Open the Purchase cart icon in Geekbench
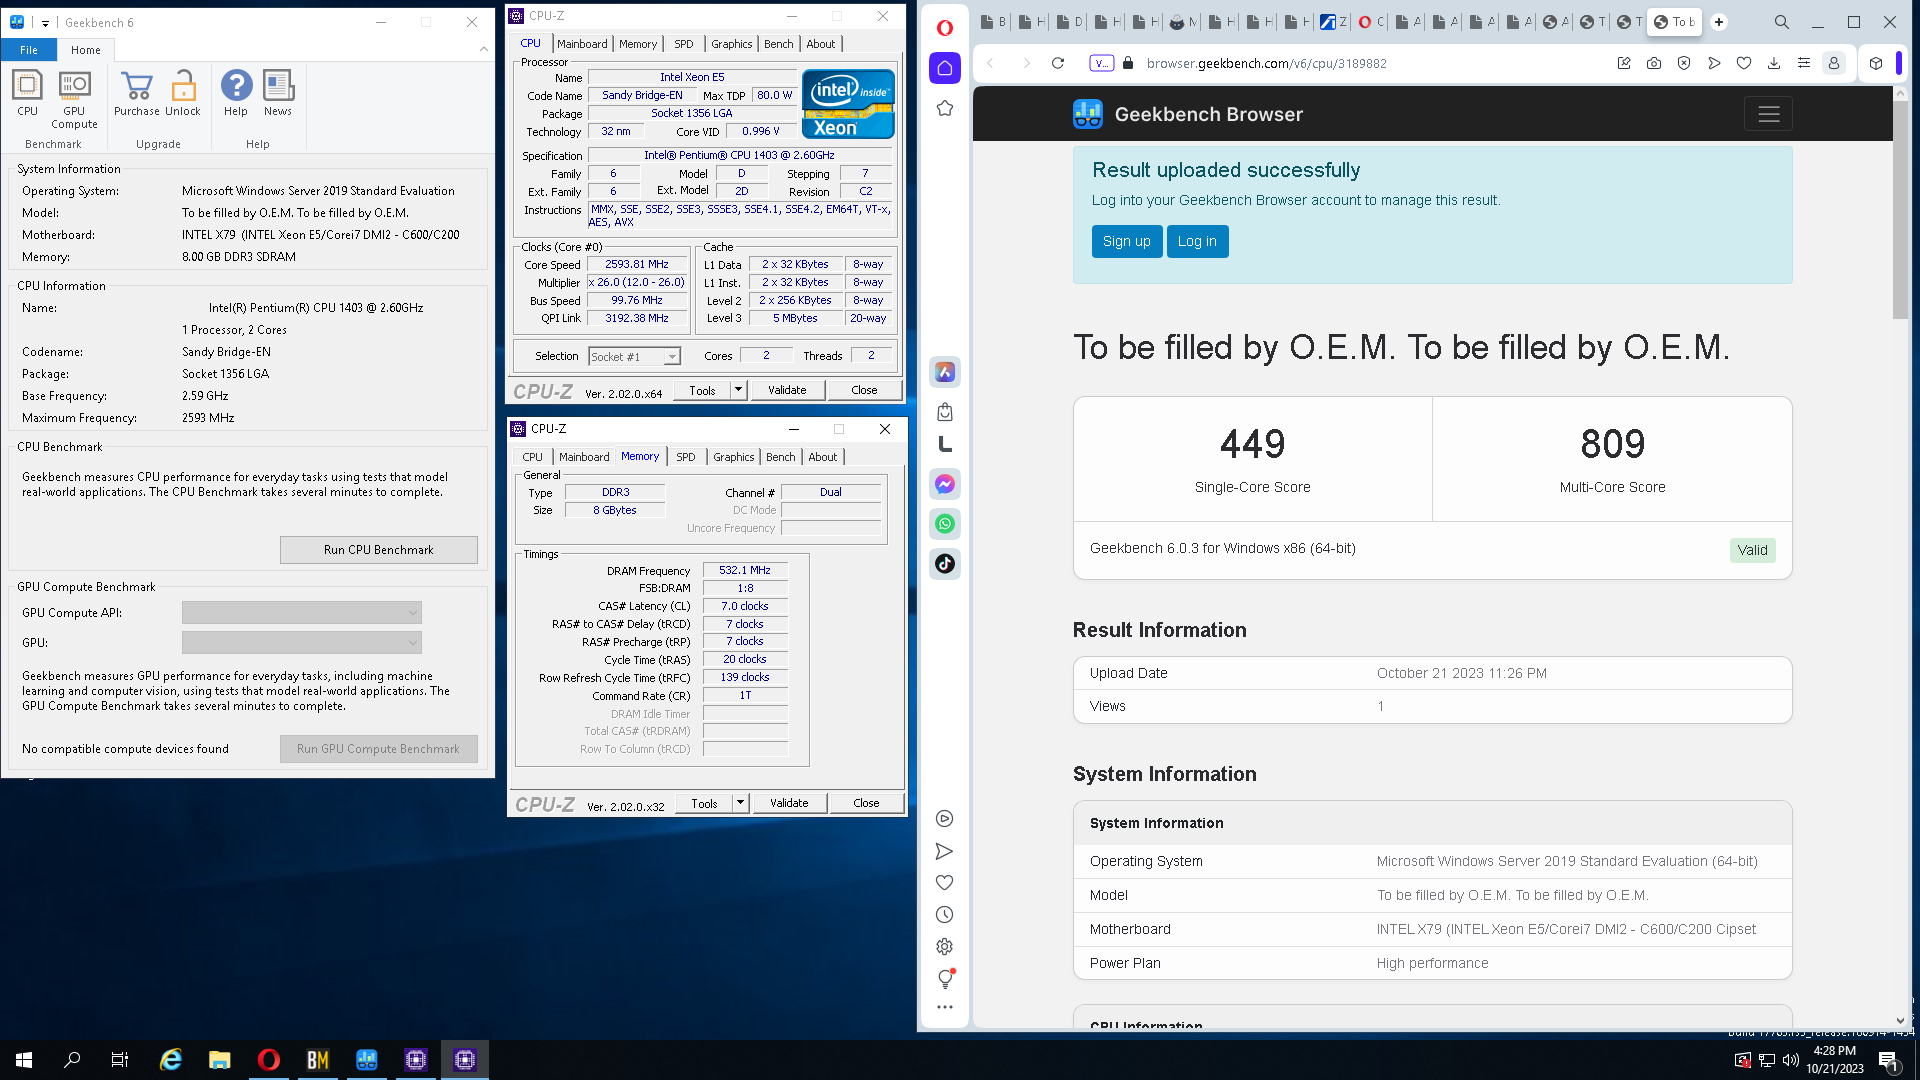This screenshot has height=1080, width=1920. tap(136, 95)
